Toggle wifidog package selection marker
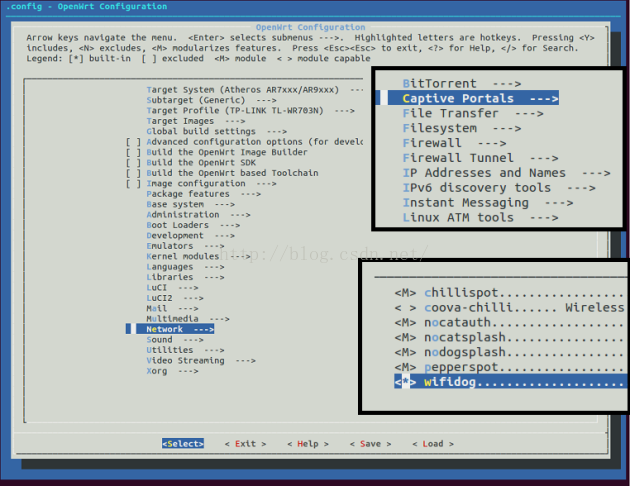630x486 pixels. (x=405, y=382)
